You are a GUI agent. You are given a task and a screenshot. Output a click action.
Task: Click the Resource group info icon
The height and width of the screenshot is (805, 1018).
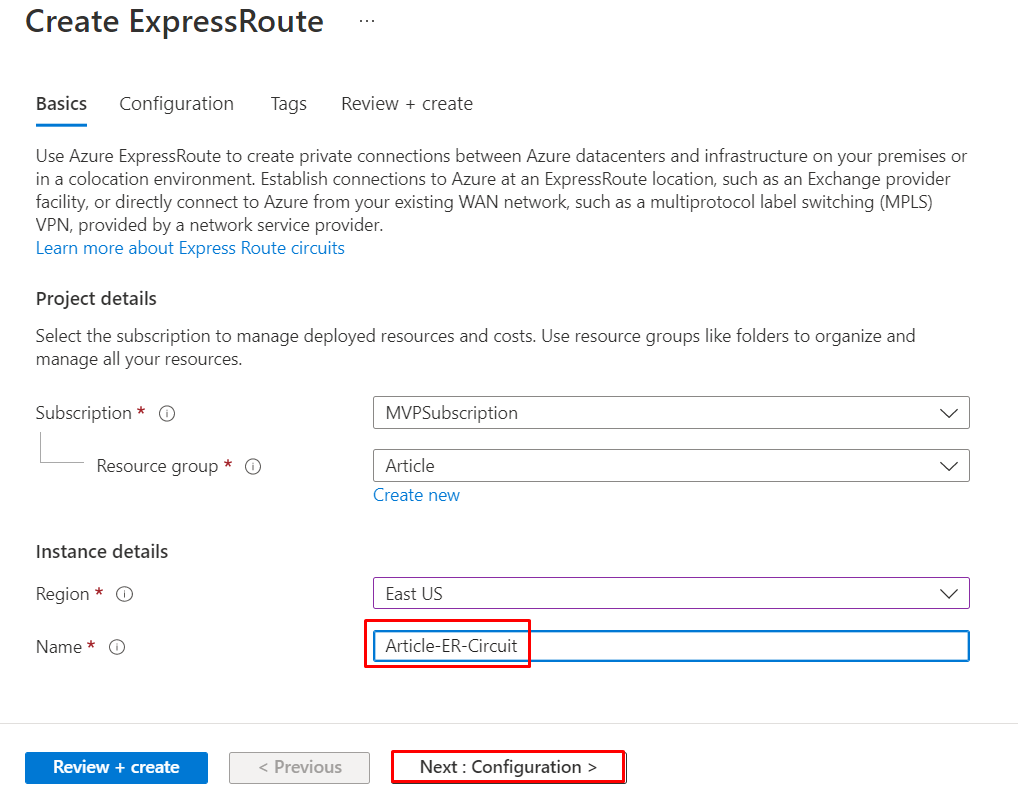pos(253,466)
